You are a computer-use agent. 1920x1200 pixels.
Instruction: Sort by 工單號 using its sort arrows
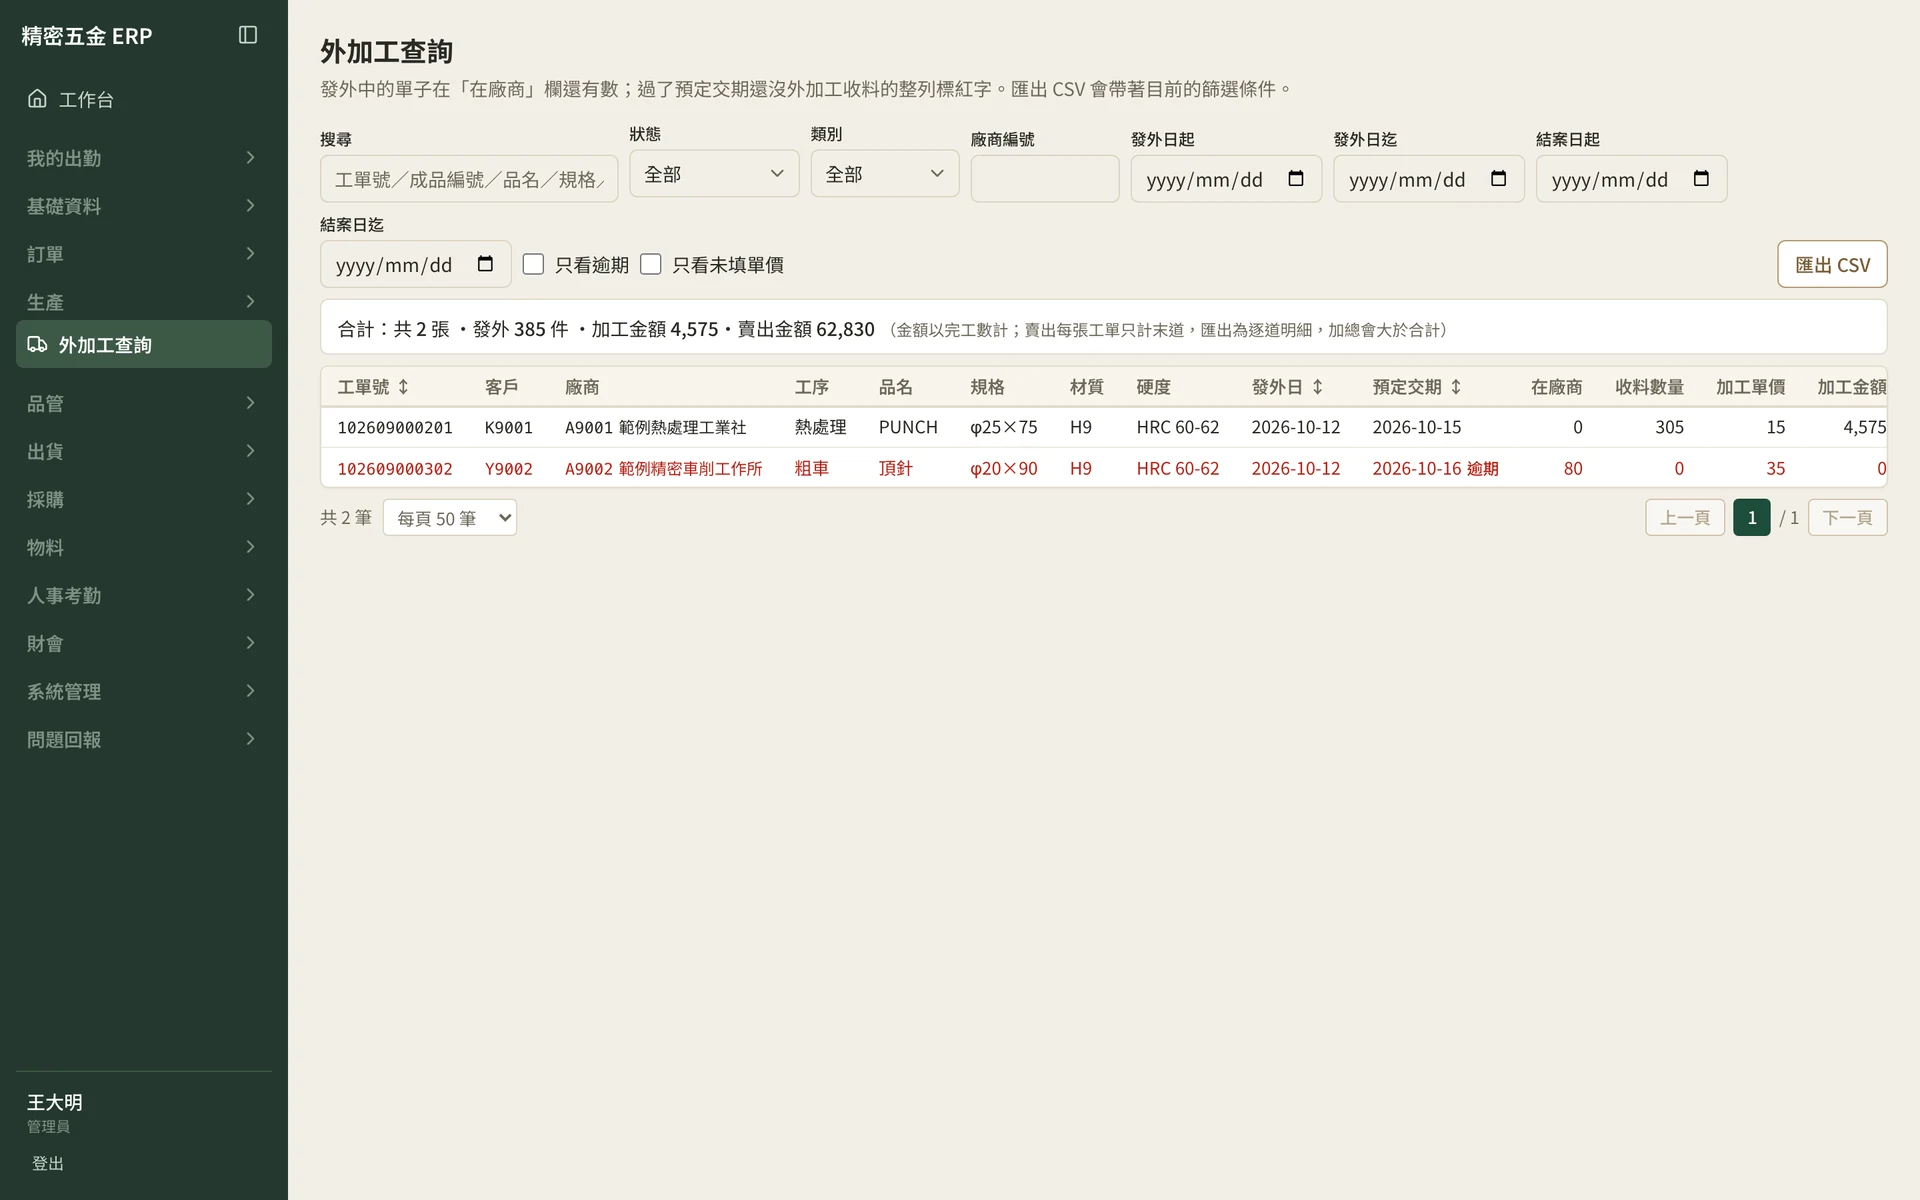[x=403, y=387]
